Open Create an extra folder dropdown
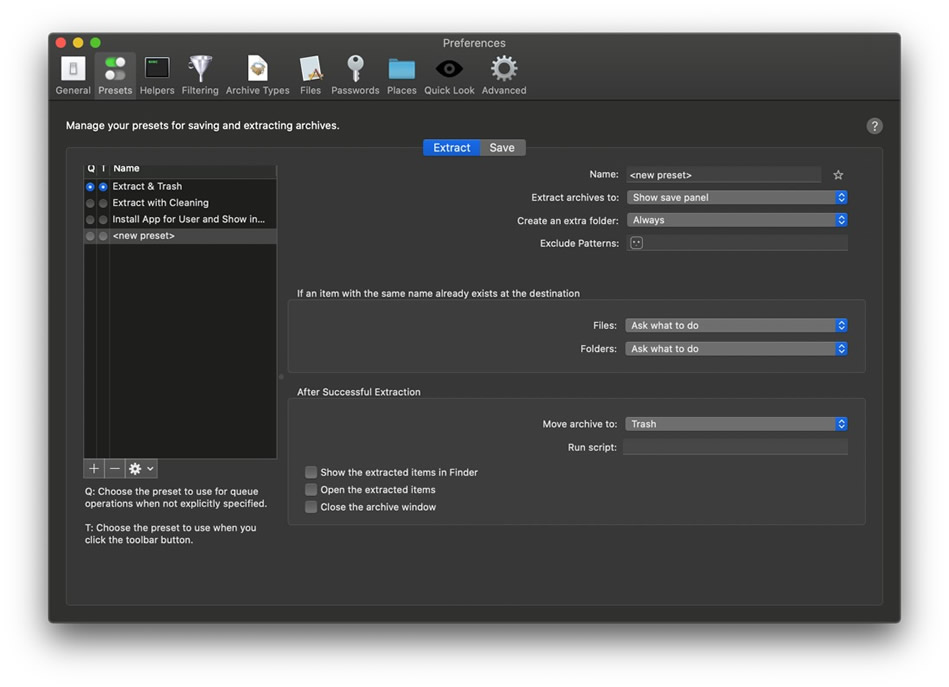 click(737, 220)
